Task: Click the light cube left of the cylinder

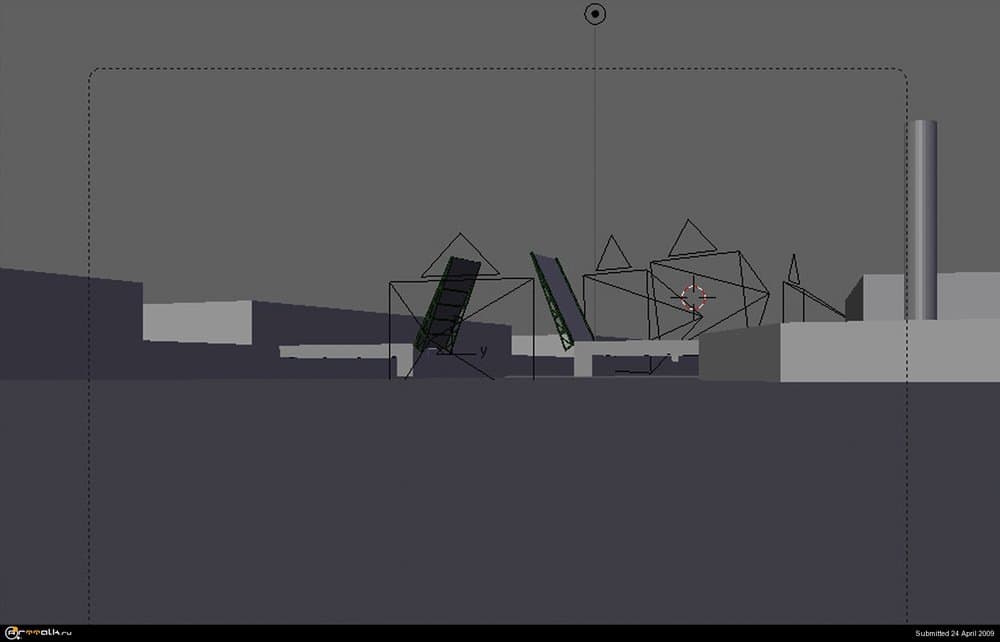Action: tap(880, 296)
